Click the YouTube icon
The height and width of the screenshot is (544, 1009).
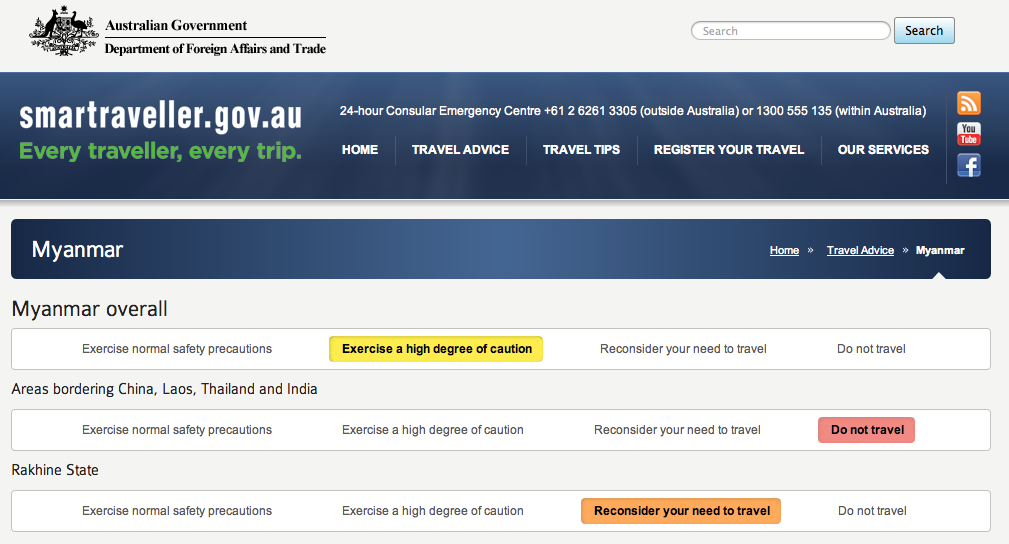pyautogui.click(x=968, y=134)
